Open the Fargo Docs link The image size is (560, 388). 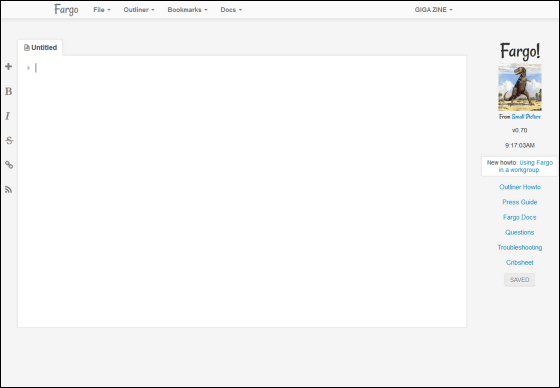click(x=520, y=217)
